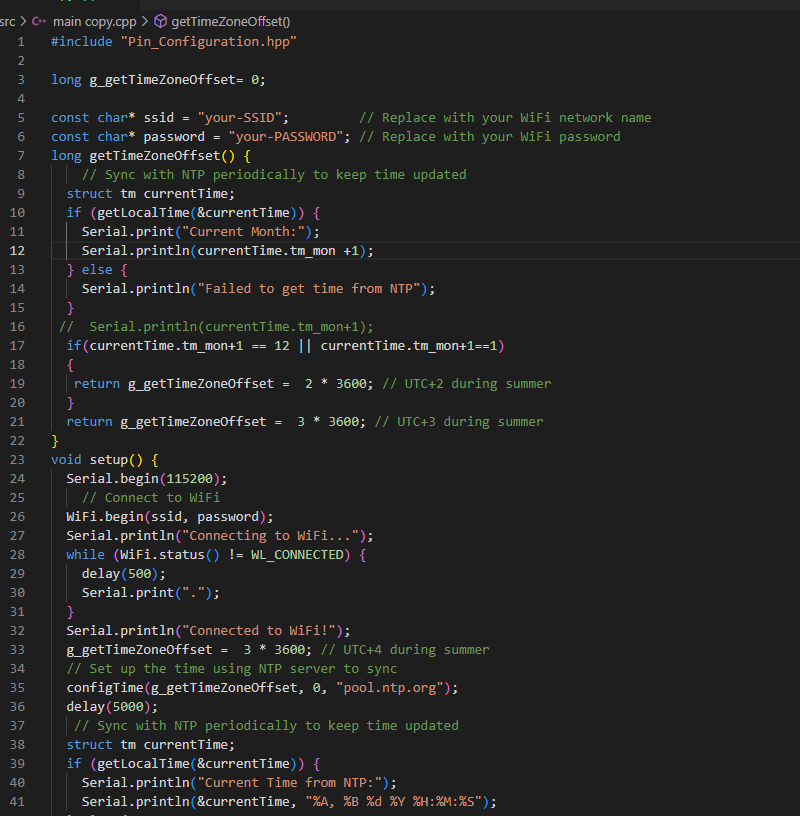Open 'main copy.cpp' breadcrumb item
The width and height of the screenshot is (800, 816).
pos(94,22)
